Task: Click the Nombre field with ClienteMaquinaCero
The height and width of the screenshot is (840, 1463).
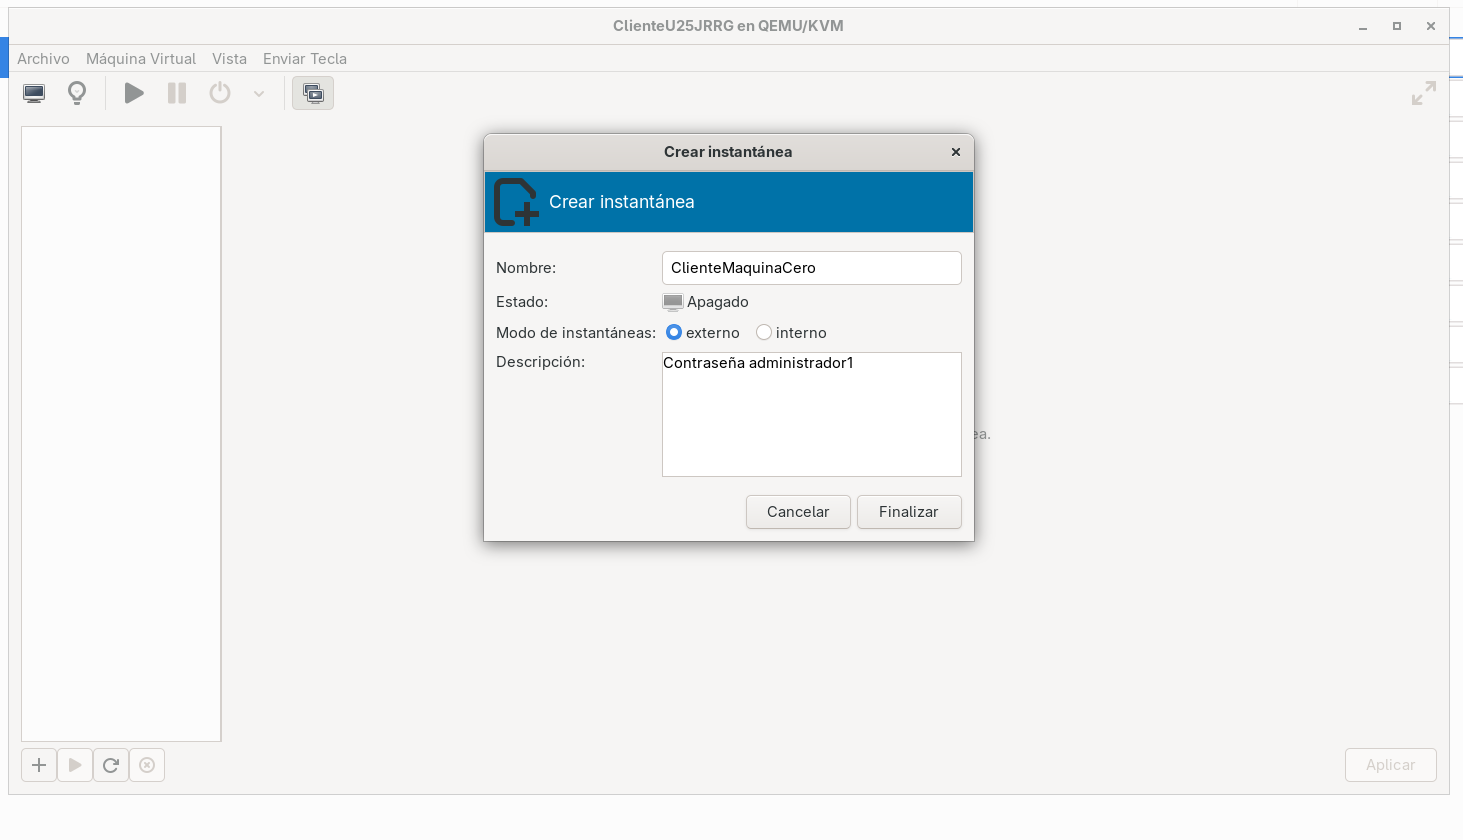Action: coord(812,268)
